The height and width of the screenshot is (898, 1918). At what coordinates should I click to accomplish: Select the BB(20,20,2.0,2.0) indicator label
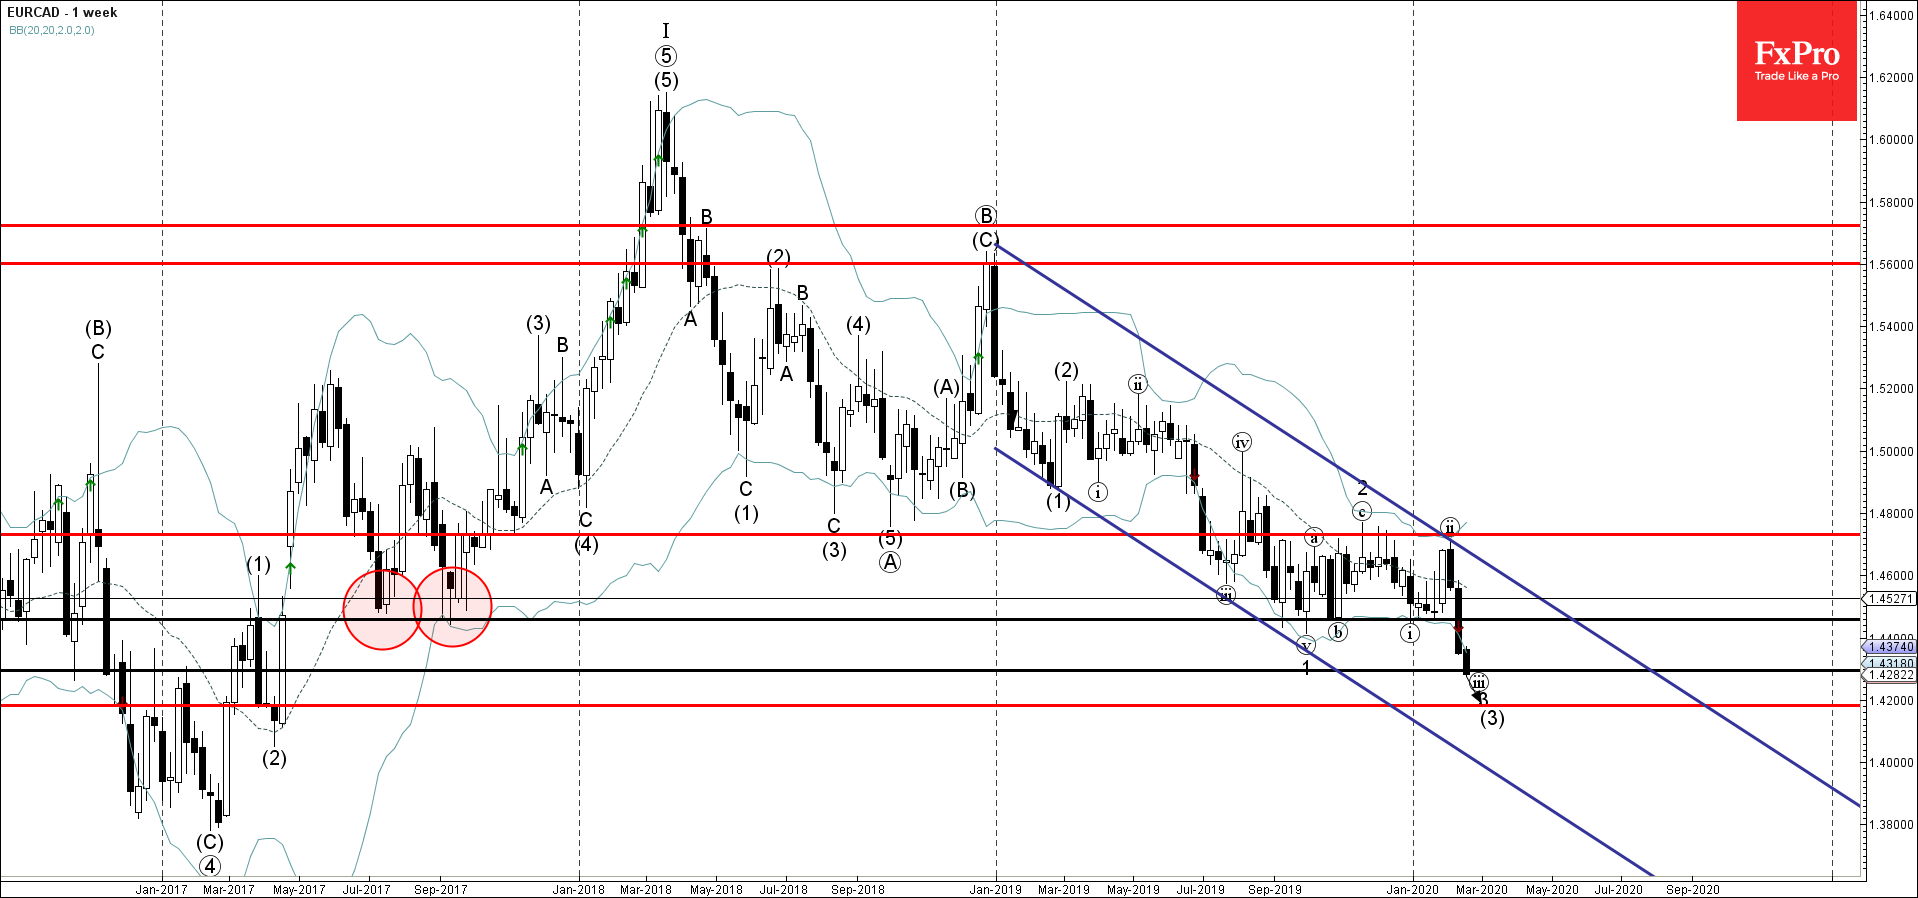pos(52,30)
